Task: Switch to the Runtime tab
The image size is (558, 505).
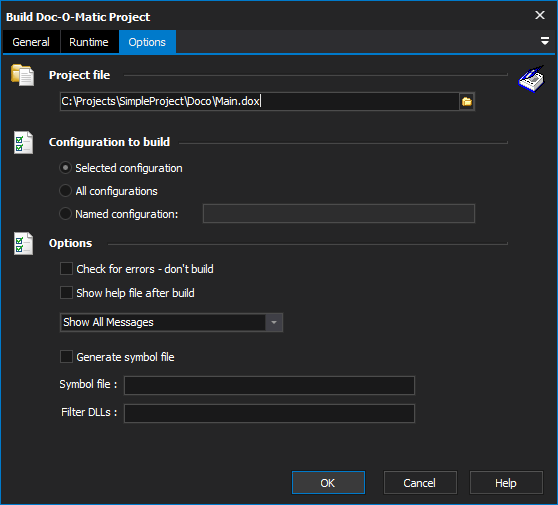Action: click(x=89, y=42)
